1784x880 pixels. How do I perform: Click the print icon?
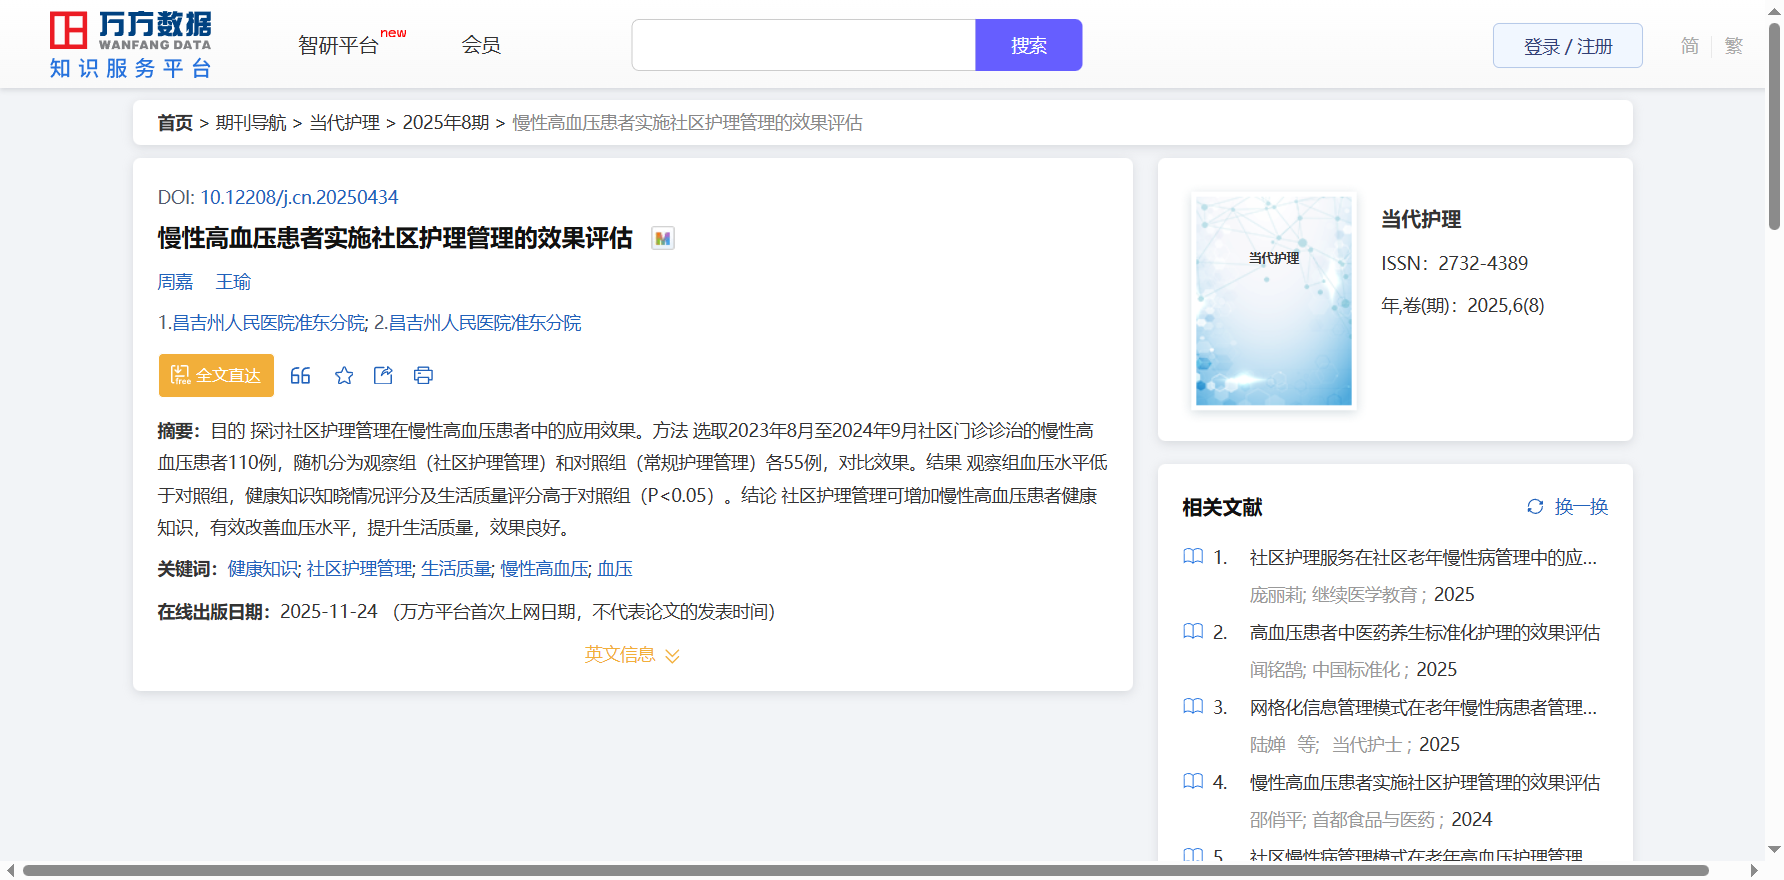(423, 375)
